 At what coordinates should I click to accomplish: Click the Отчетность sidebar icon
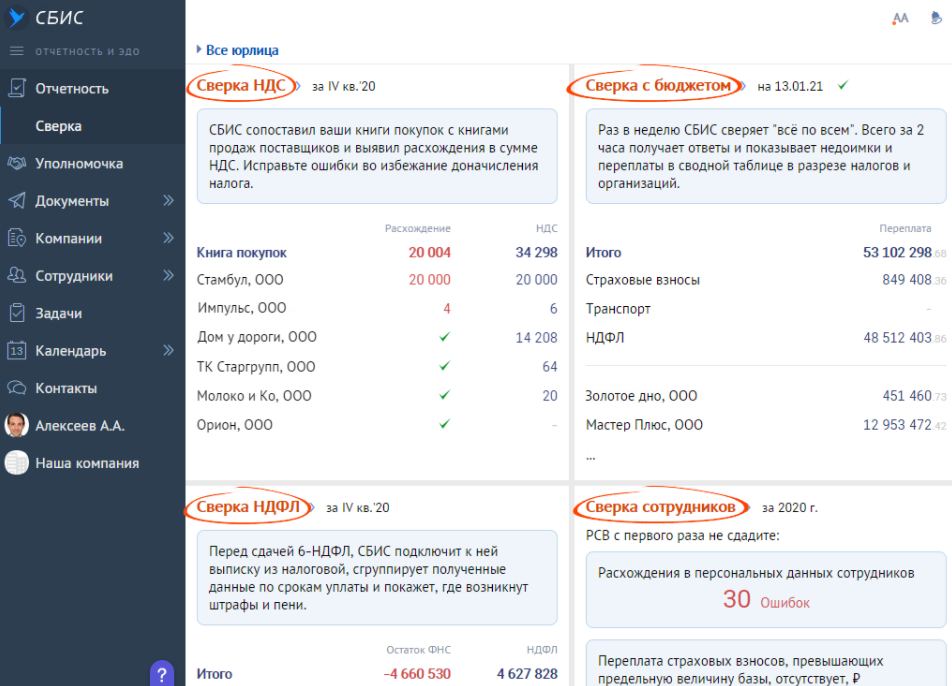[16, 88]
